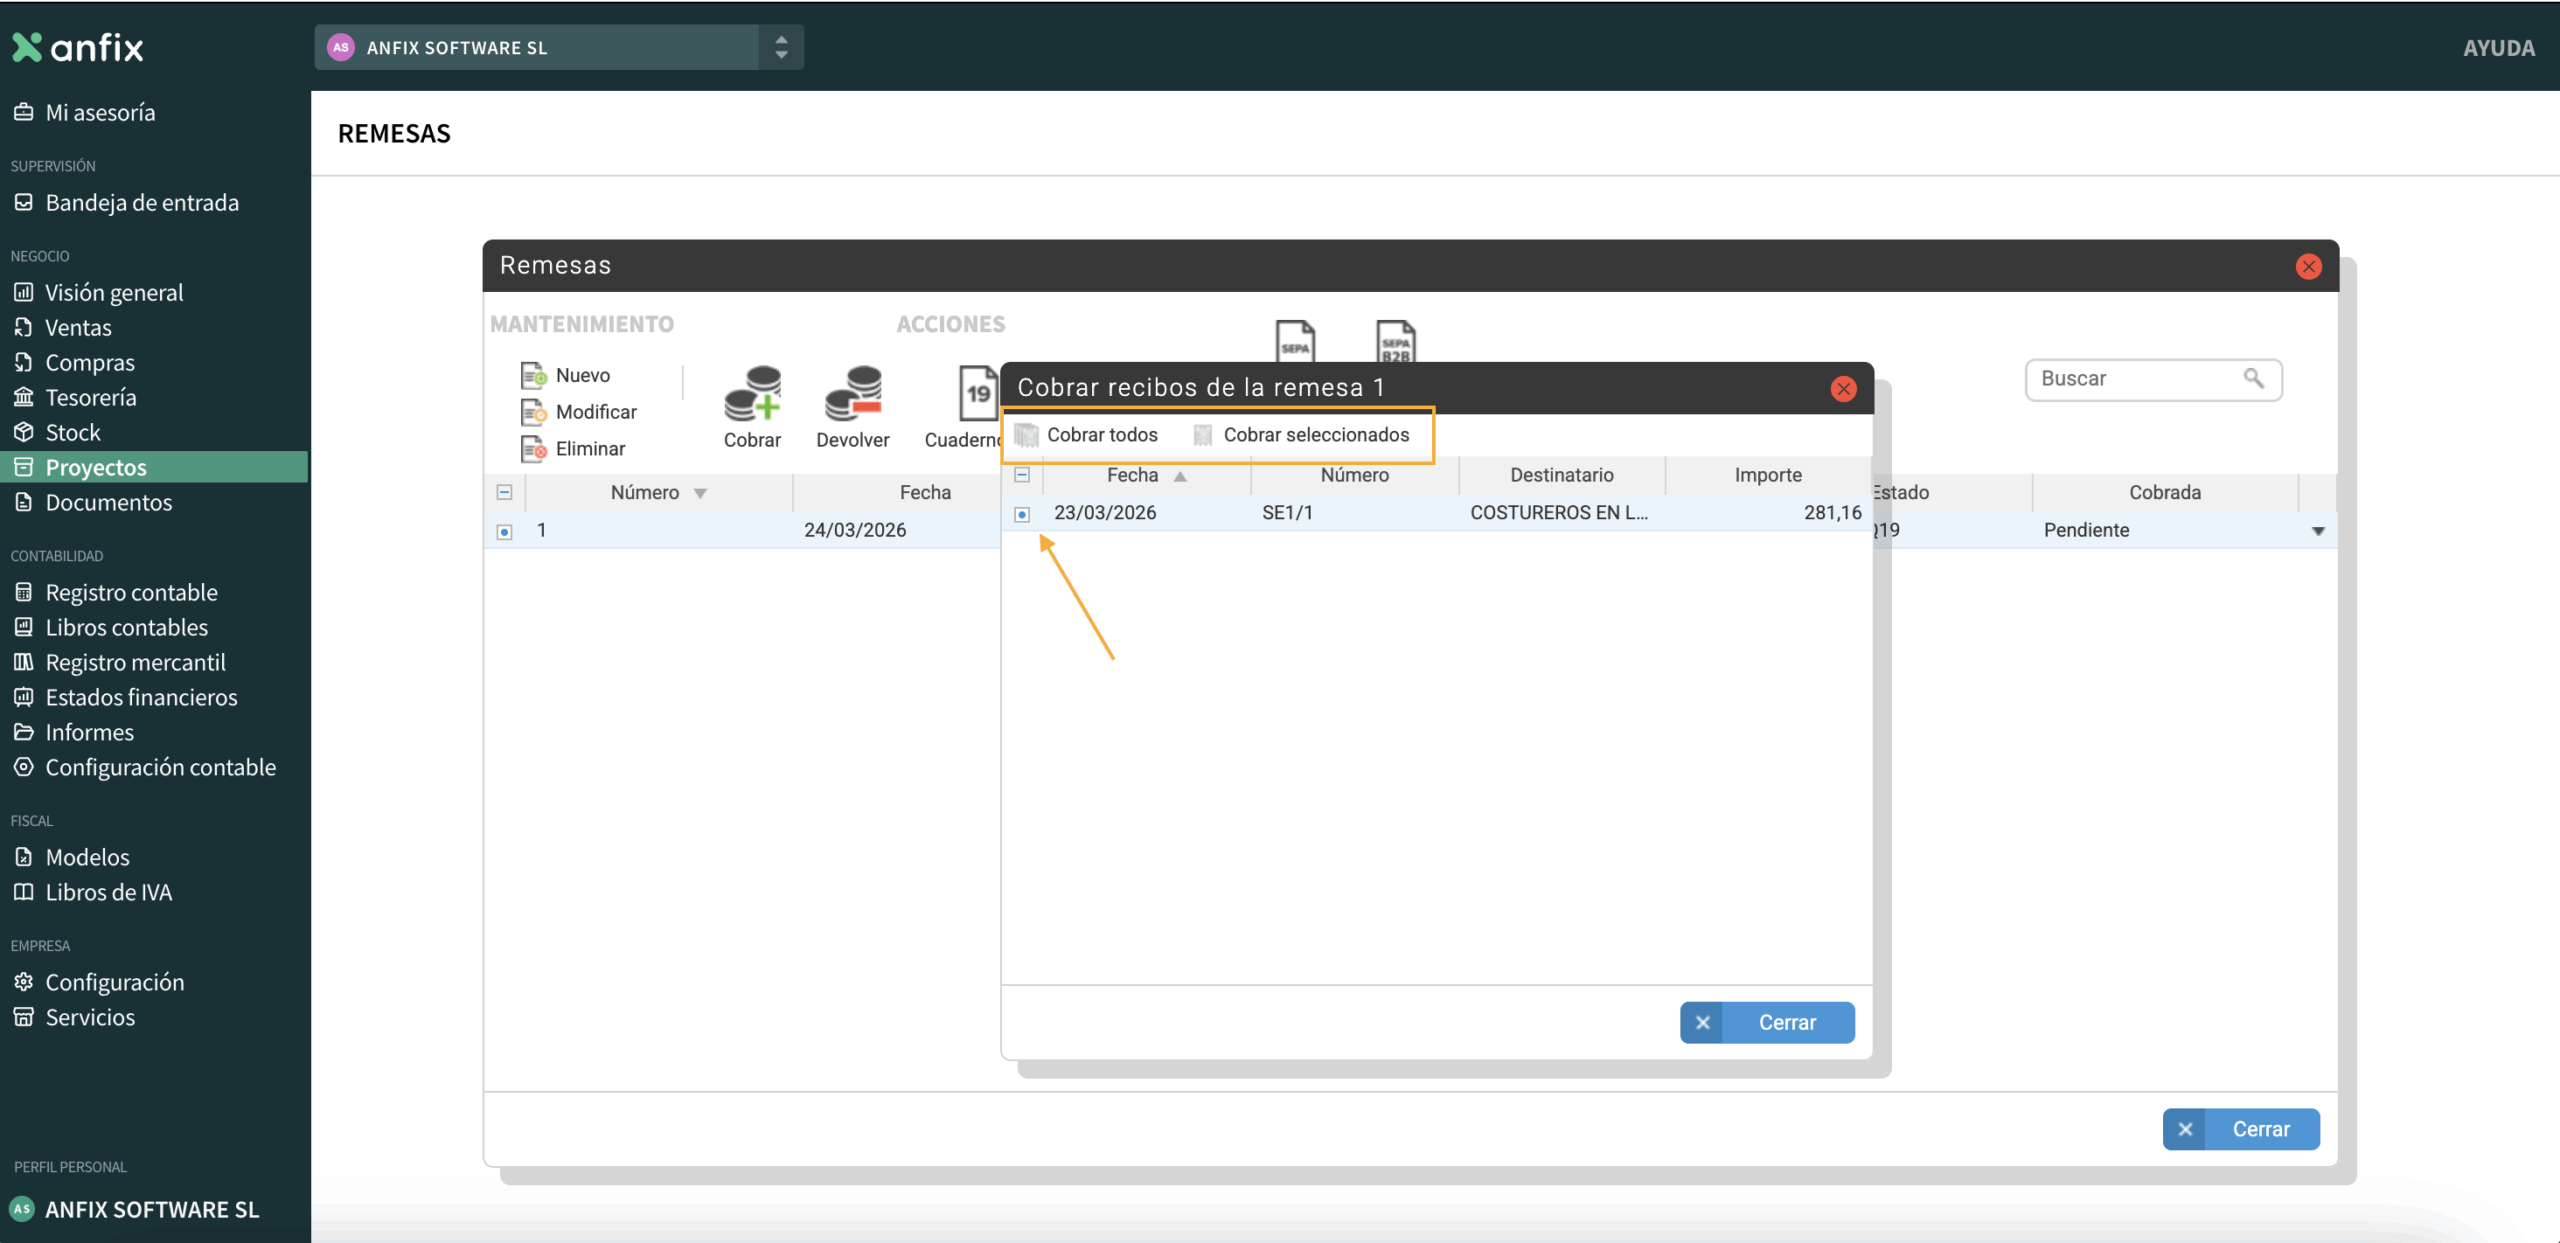Click the Nuevo remesa icon
This screenshot has height=1243, width=2560.
pyautogui.click(x=534, y=375)
